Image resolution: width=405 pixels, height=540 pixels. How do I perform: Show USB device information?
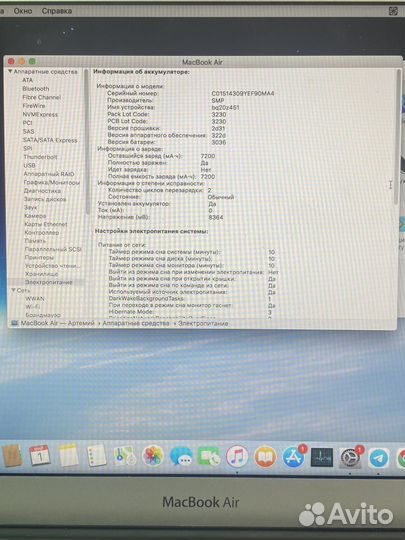29,166
